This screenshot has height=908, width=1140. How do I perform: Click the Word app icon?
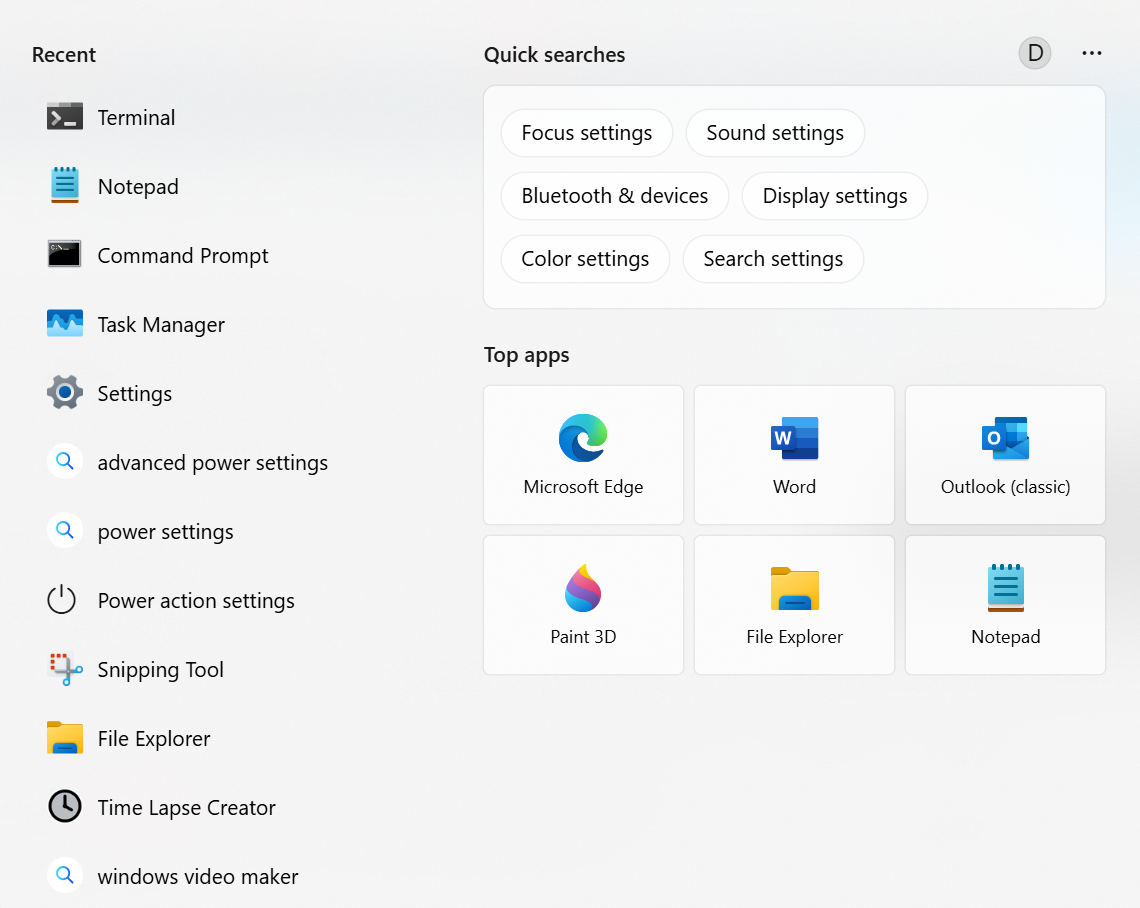pos(795,438)
